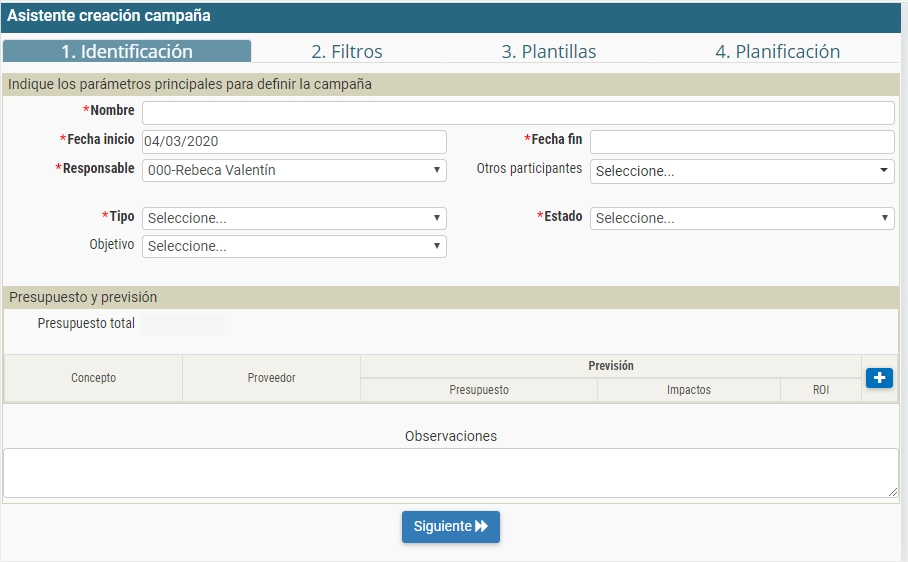The width and height of the screenshot is (908, 562).
Task: Expand the Objetivo dropdown
Action: [x=294, y=246]
